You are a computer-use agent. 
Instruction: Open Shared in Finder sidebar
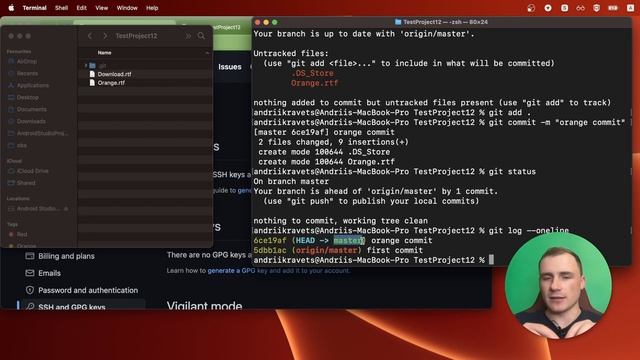pyautogui.click(x=26, y=183)
